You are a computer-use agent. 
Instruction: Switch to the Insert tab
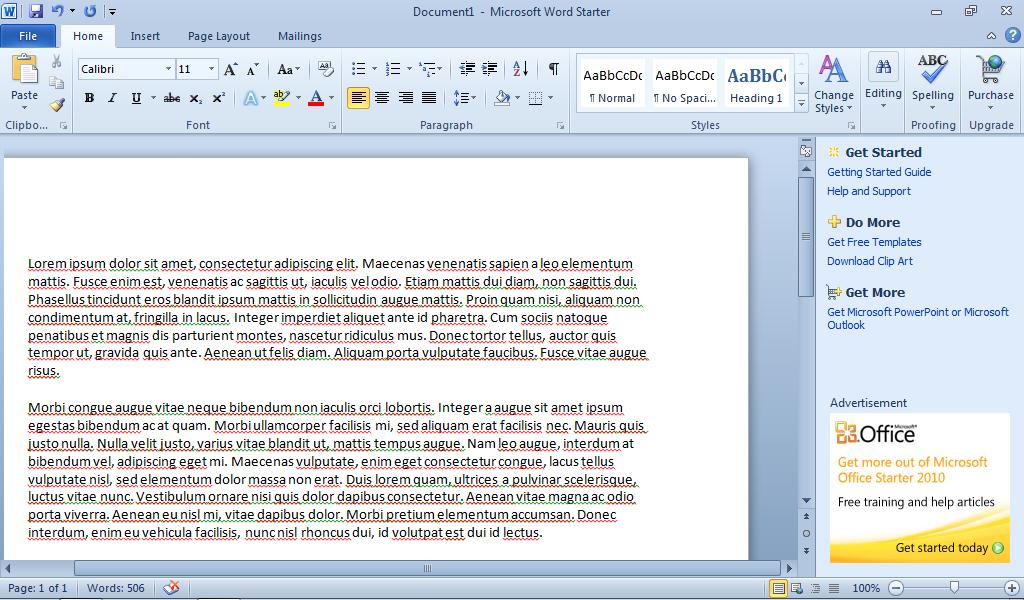tap(145, 36)
